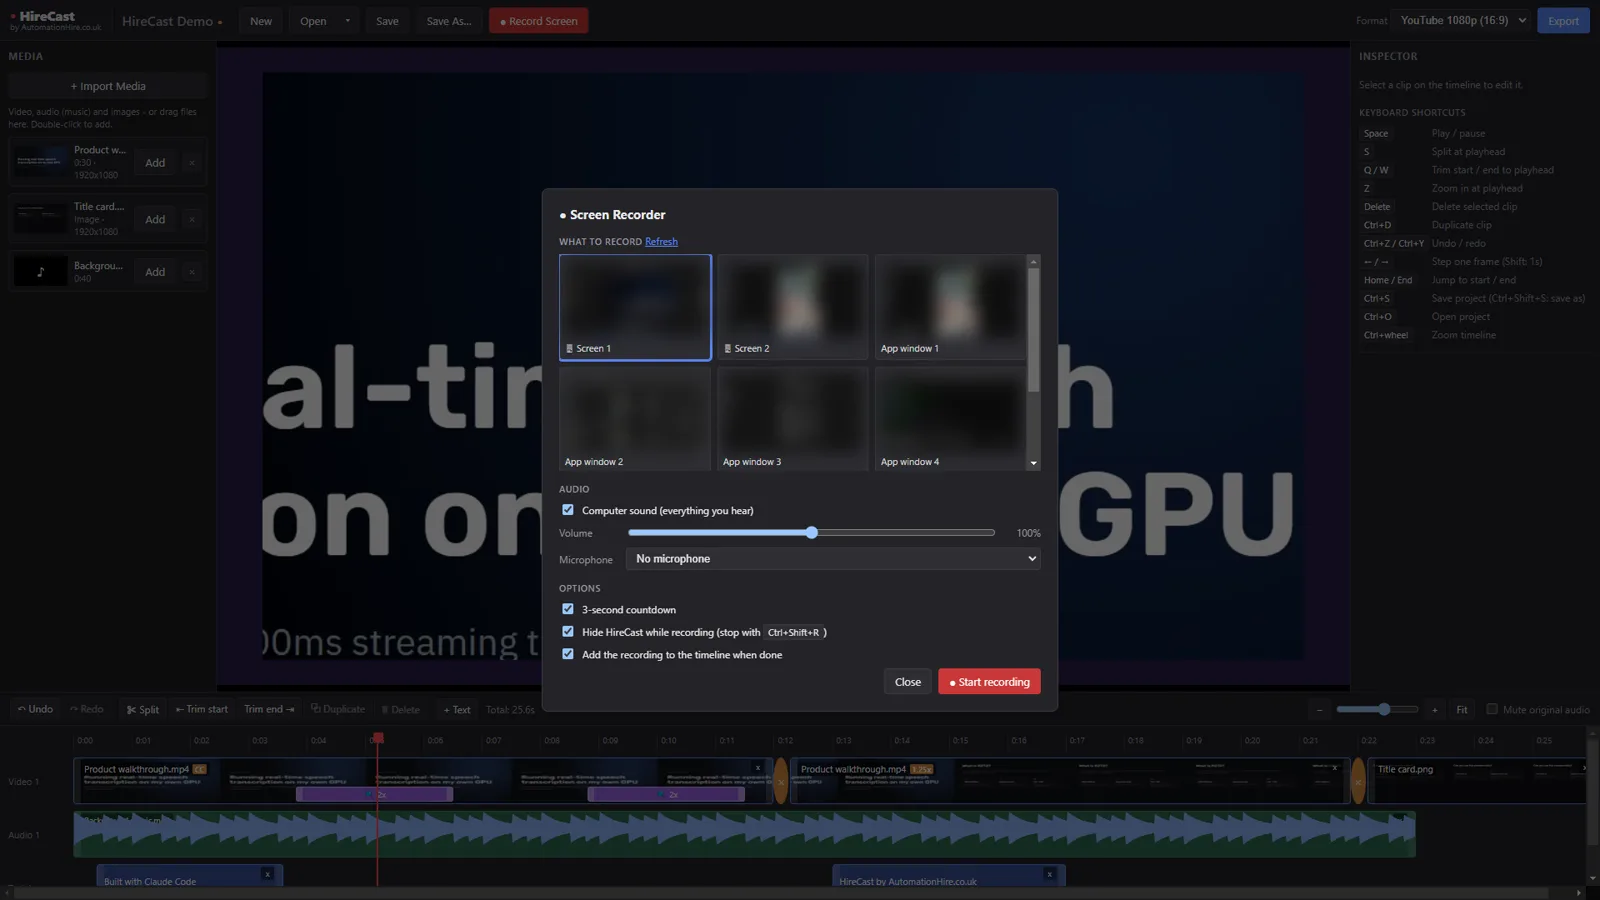This screenshot has height=900, width=1600.
Task: Toggle Computer sound checkbox
Action: pos(568,510)
